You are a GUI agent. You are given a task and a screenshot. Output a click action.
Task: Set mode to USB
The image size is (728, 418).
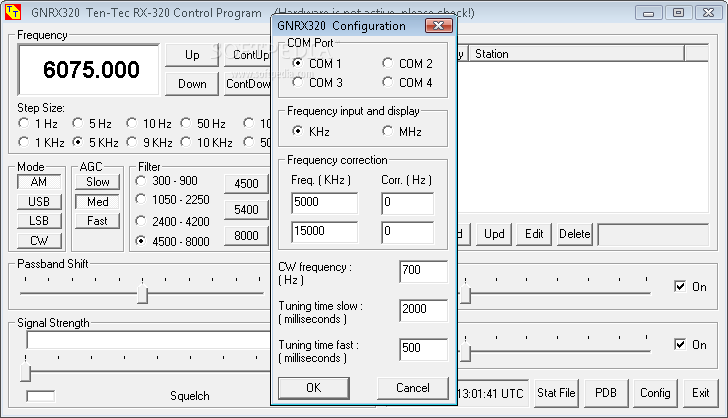[39, 202]
